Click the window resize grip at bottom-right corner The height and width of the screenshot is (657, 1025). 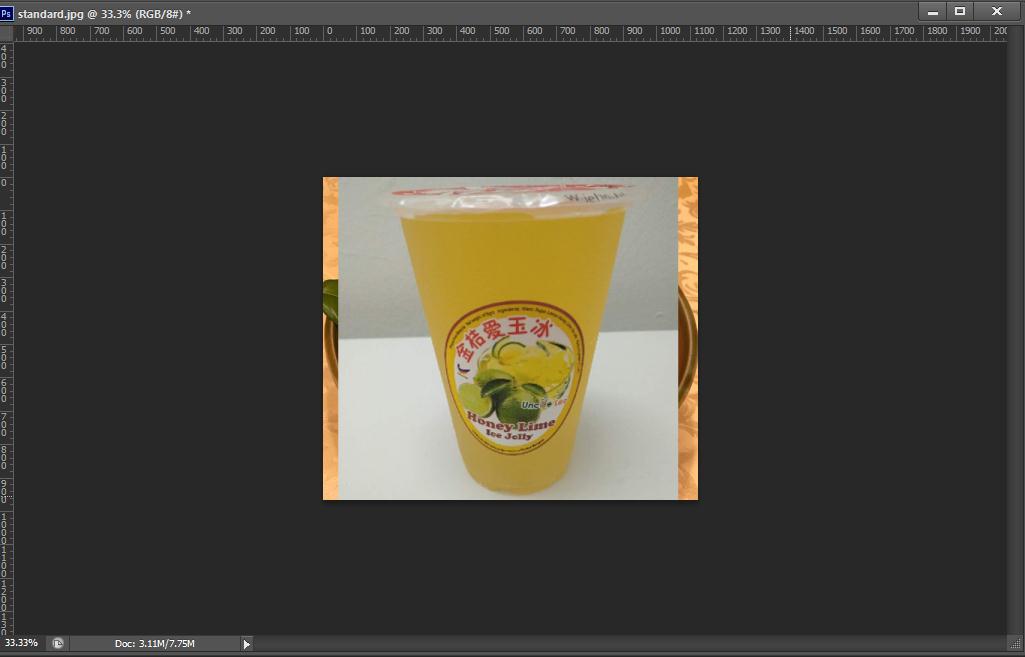point(1015,643)
